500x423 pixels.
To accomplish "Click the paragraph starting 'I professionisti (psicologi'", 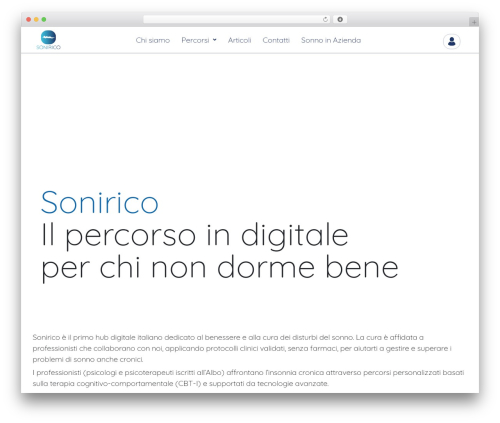I will click(248, 378).
